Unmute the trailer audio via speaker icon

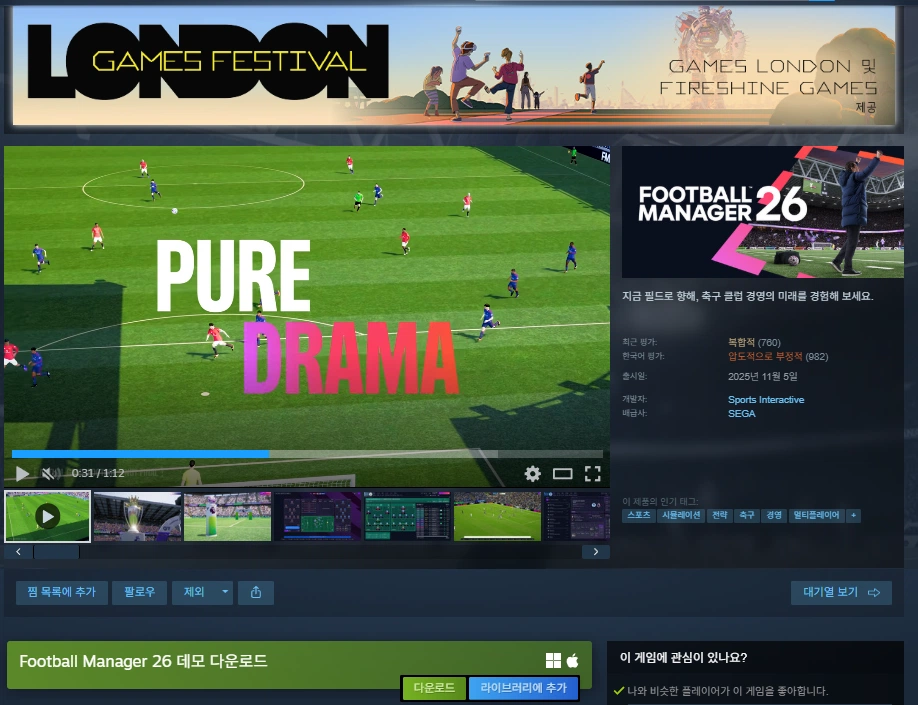(49, 473)
